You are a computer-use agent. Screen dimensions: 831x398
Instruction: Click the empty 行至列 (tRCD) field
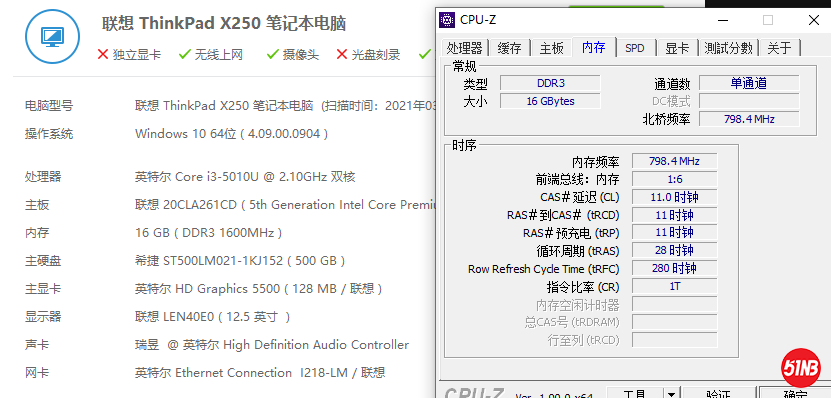point(674,340)
